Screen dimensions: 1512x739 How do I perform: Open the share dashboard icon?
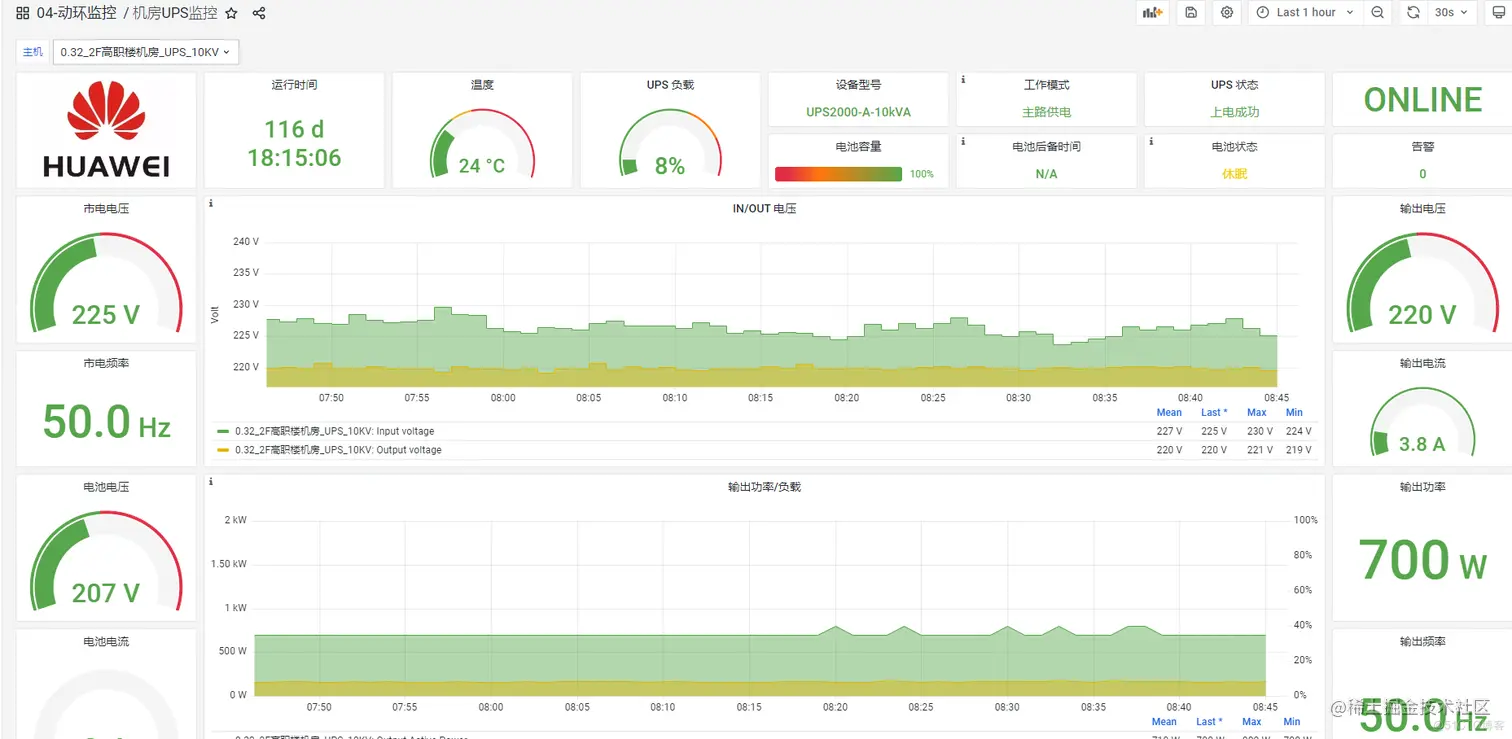pos(259,13)
